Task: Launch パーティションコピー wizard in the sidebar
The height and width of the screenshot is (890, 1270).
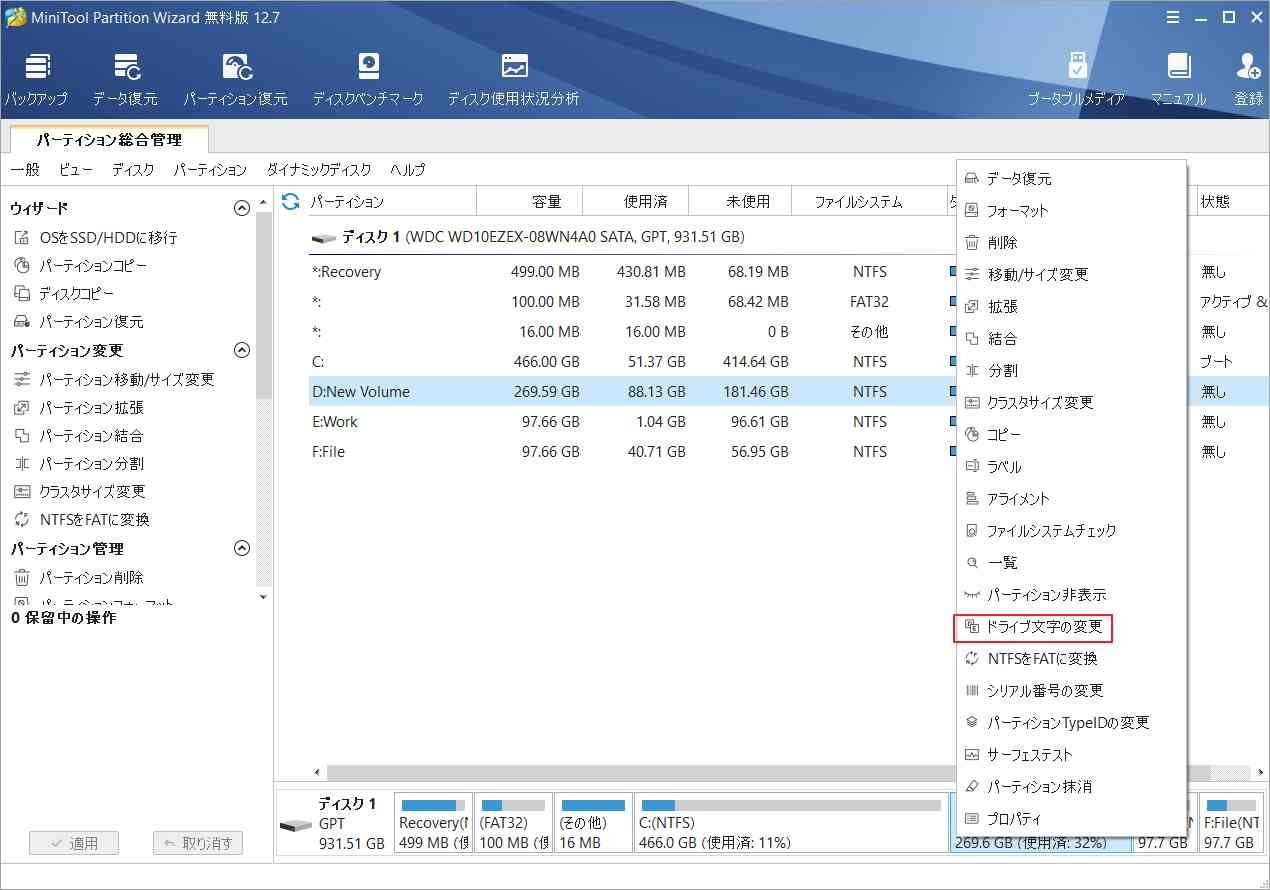Action: (x=81, y=266)
